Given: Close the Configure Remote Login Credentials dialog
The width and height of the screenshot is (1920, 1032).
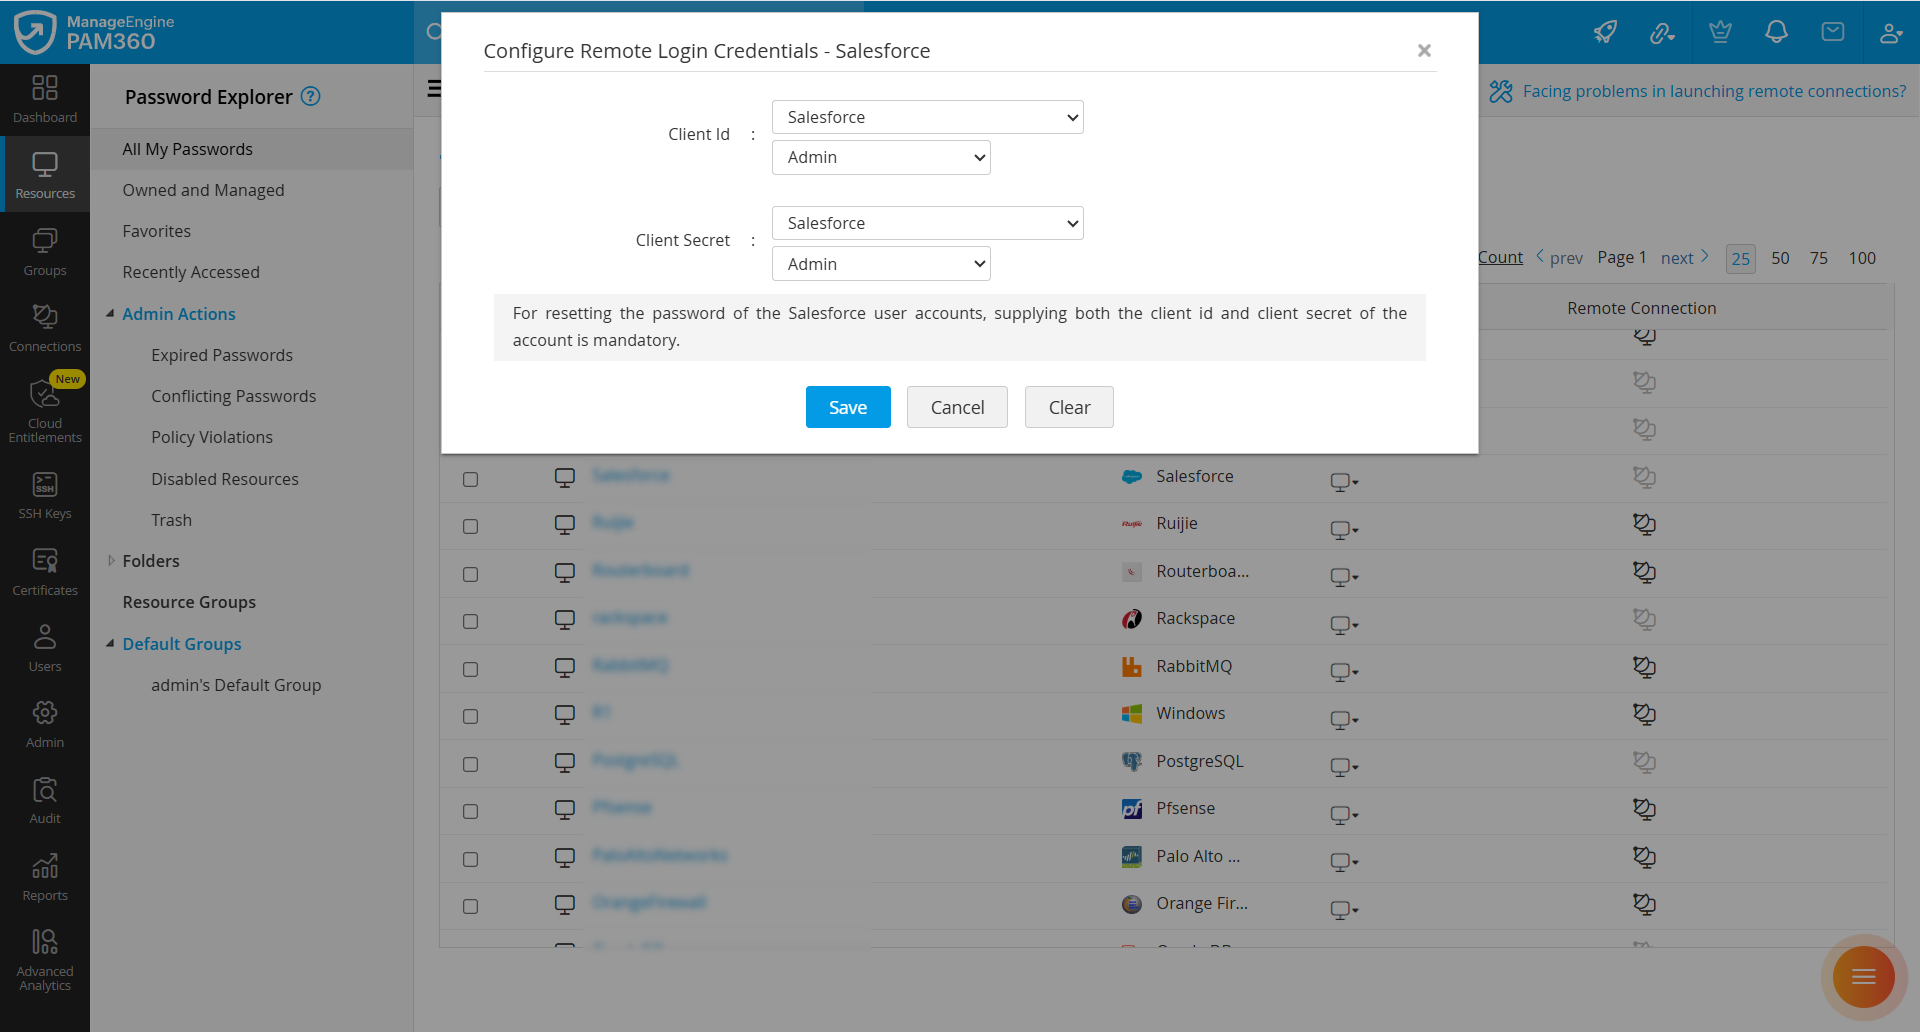Looking at the screenshot, I should click(x=1424, y=50).
